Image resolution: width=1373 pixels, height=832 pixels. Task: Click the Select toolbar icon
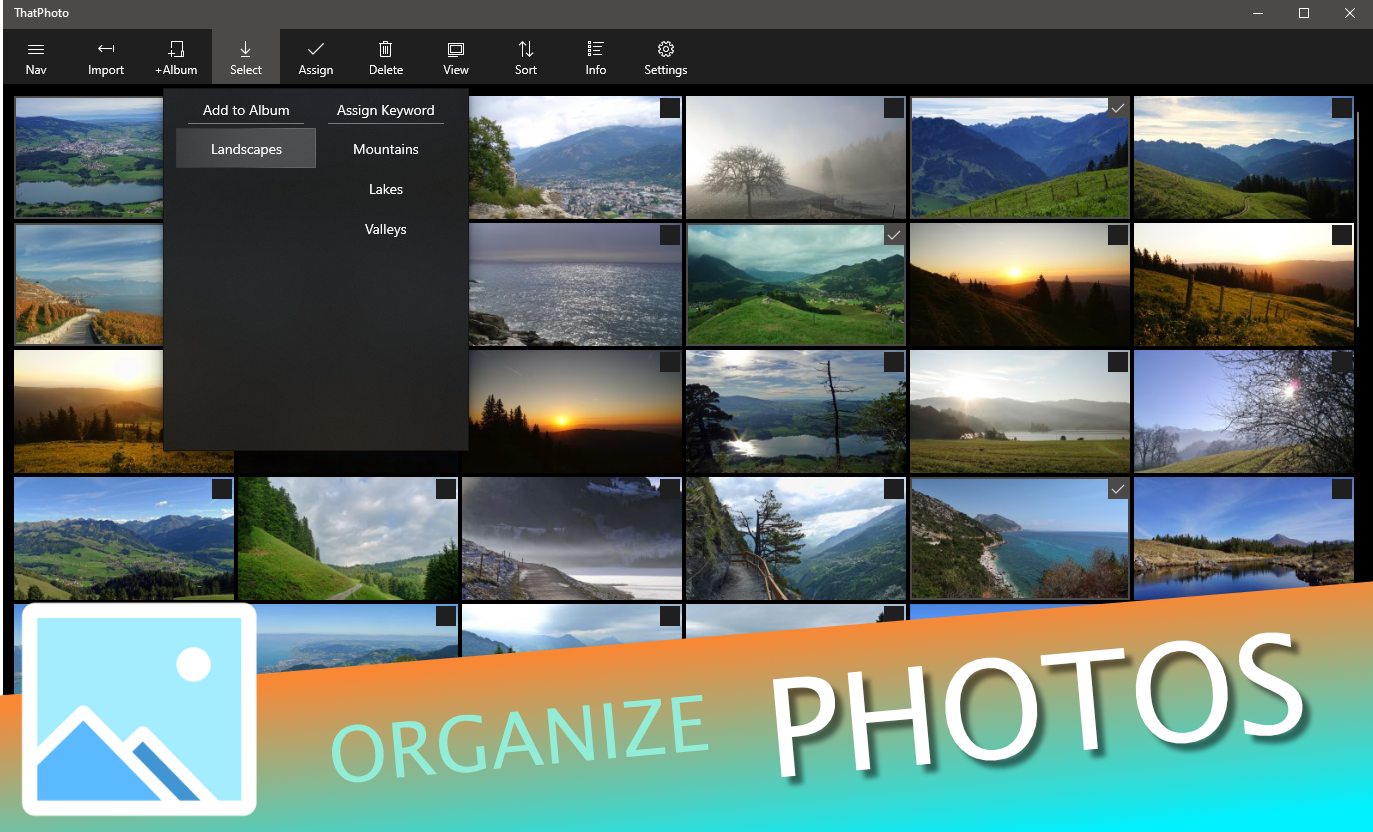(246, 58)
